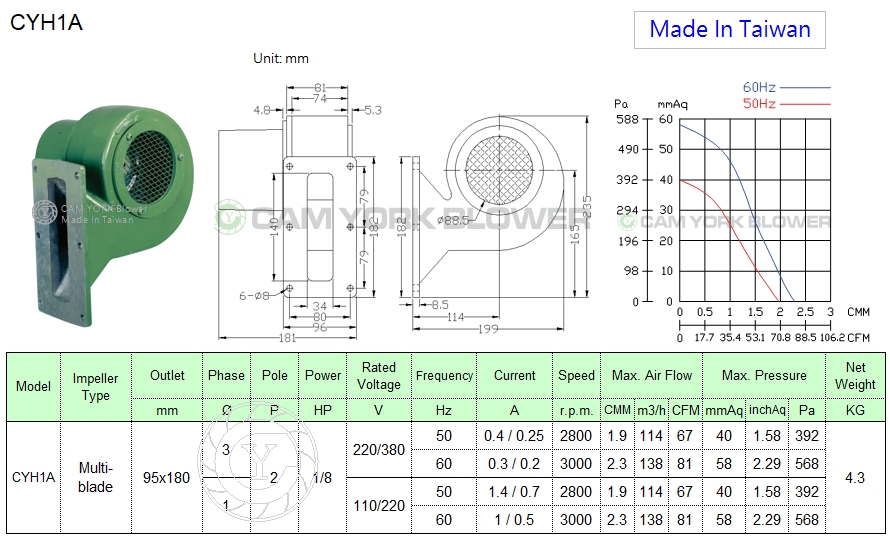Screen dimensions: 890x543
Task: Select the 'Unit: mm' note
Action: pos(280,58)
